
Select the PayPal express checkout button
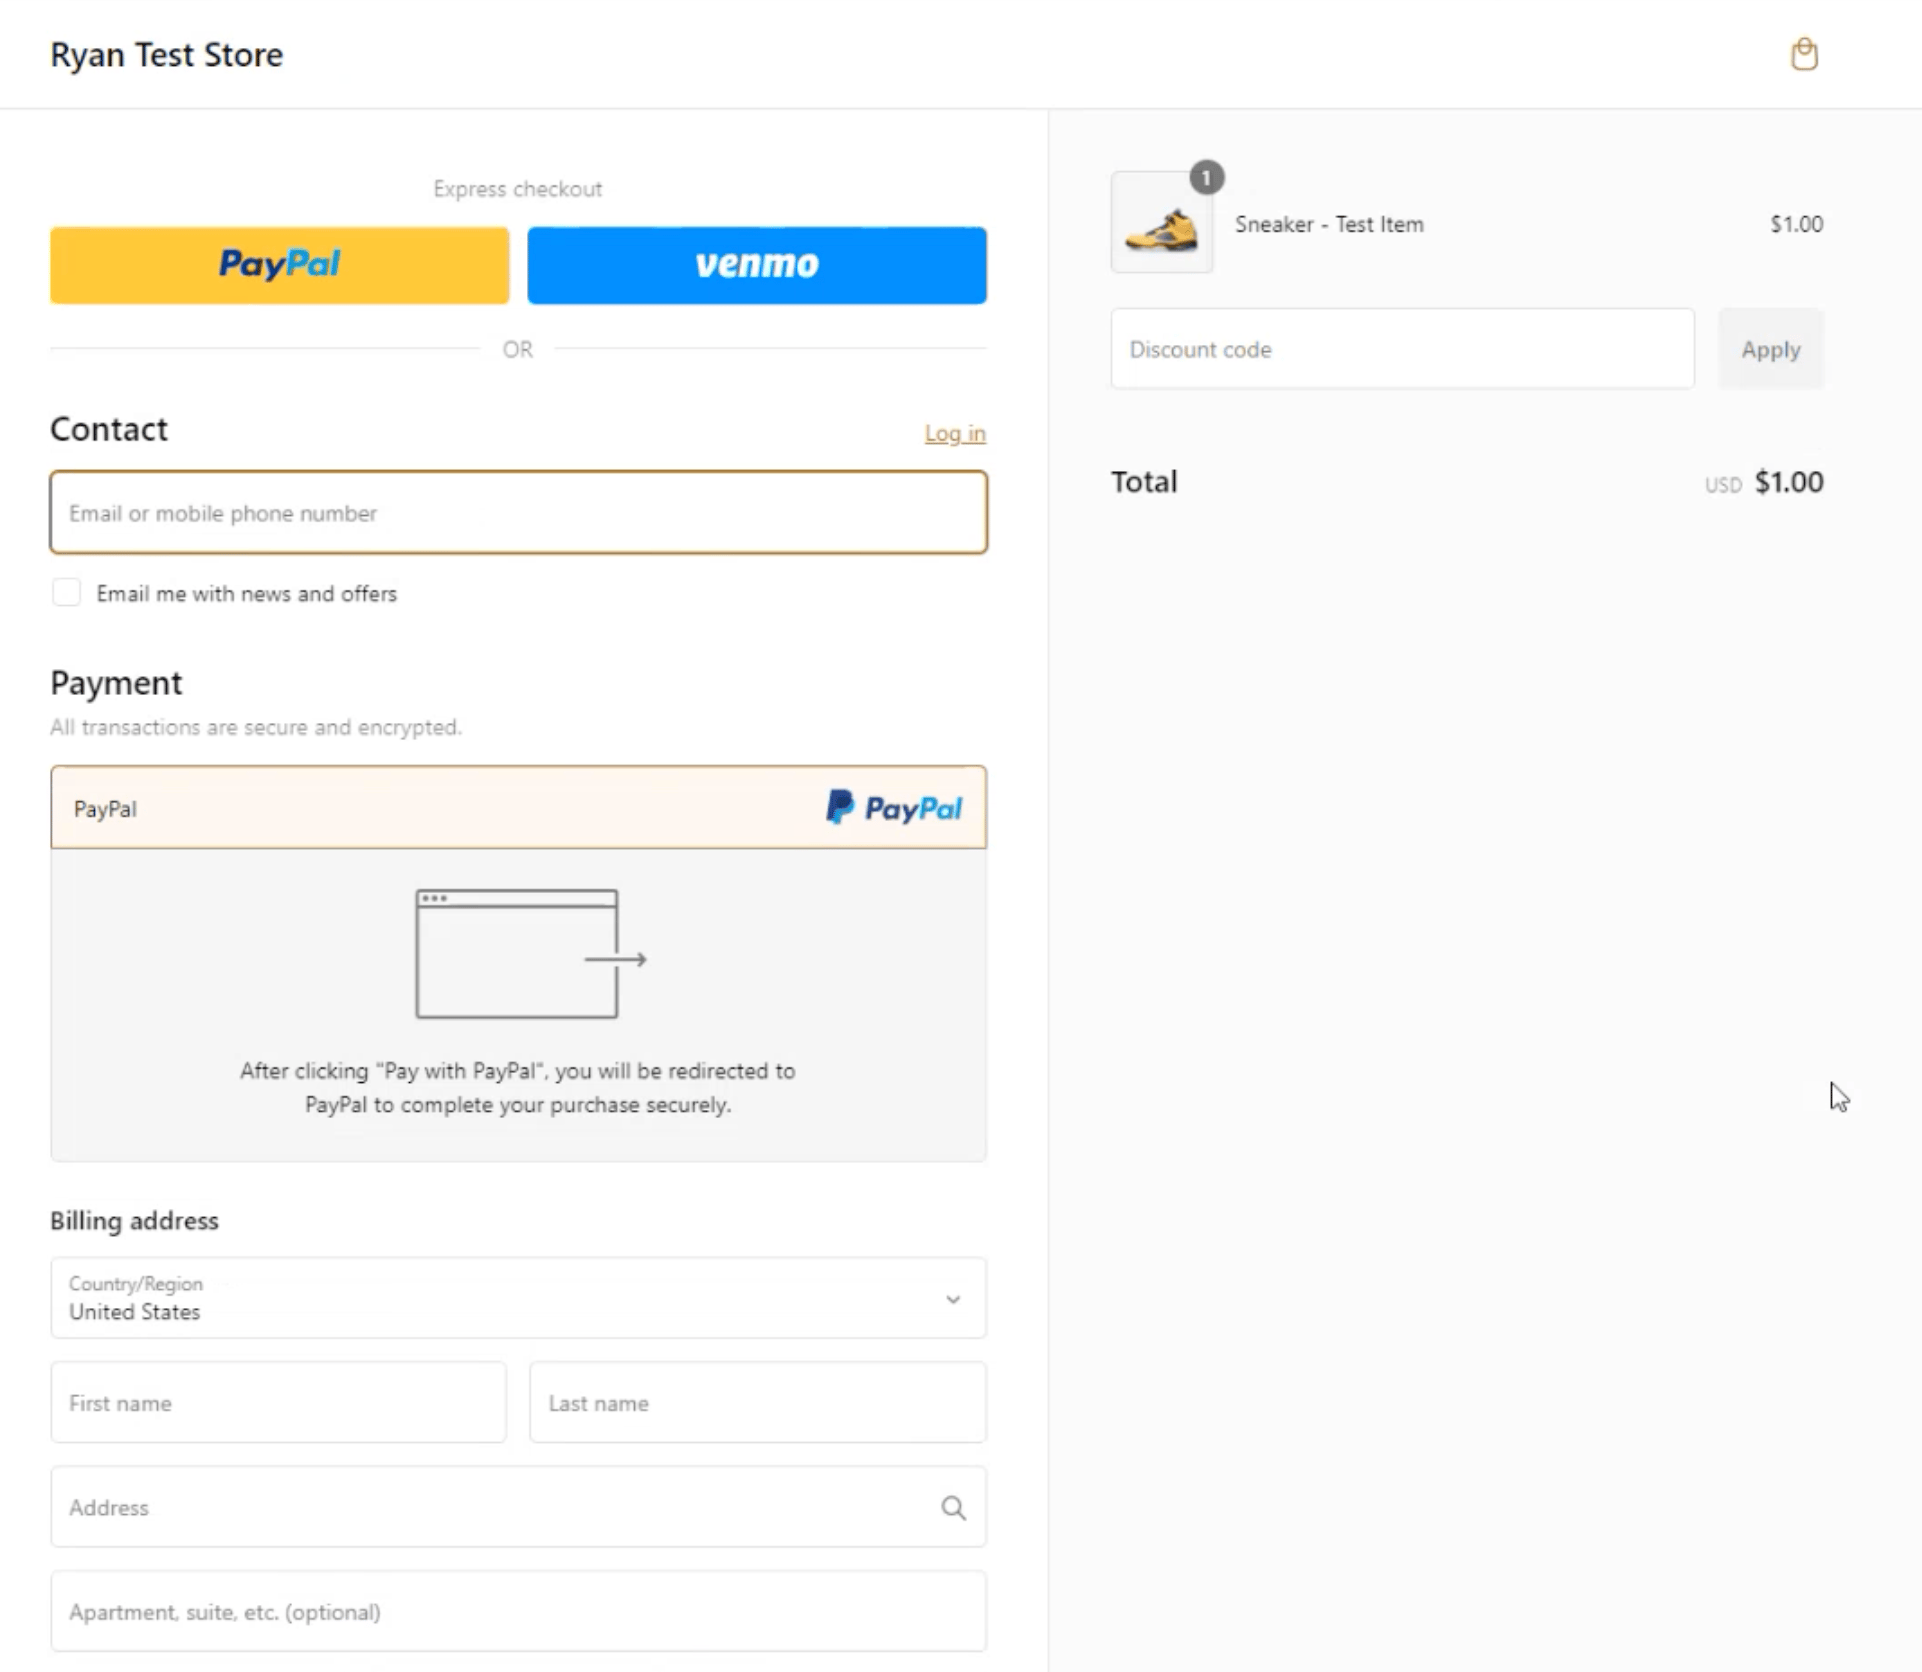(278, 265)
